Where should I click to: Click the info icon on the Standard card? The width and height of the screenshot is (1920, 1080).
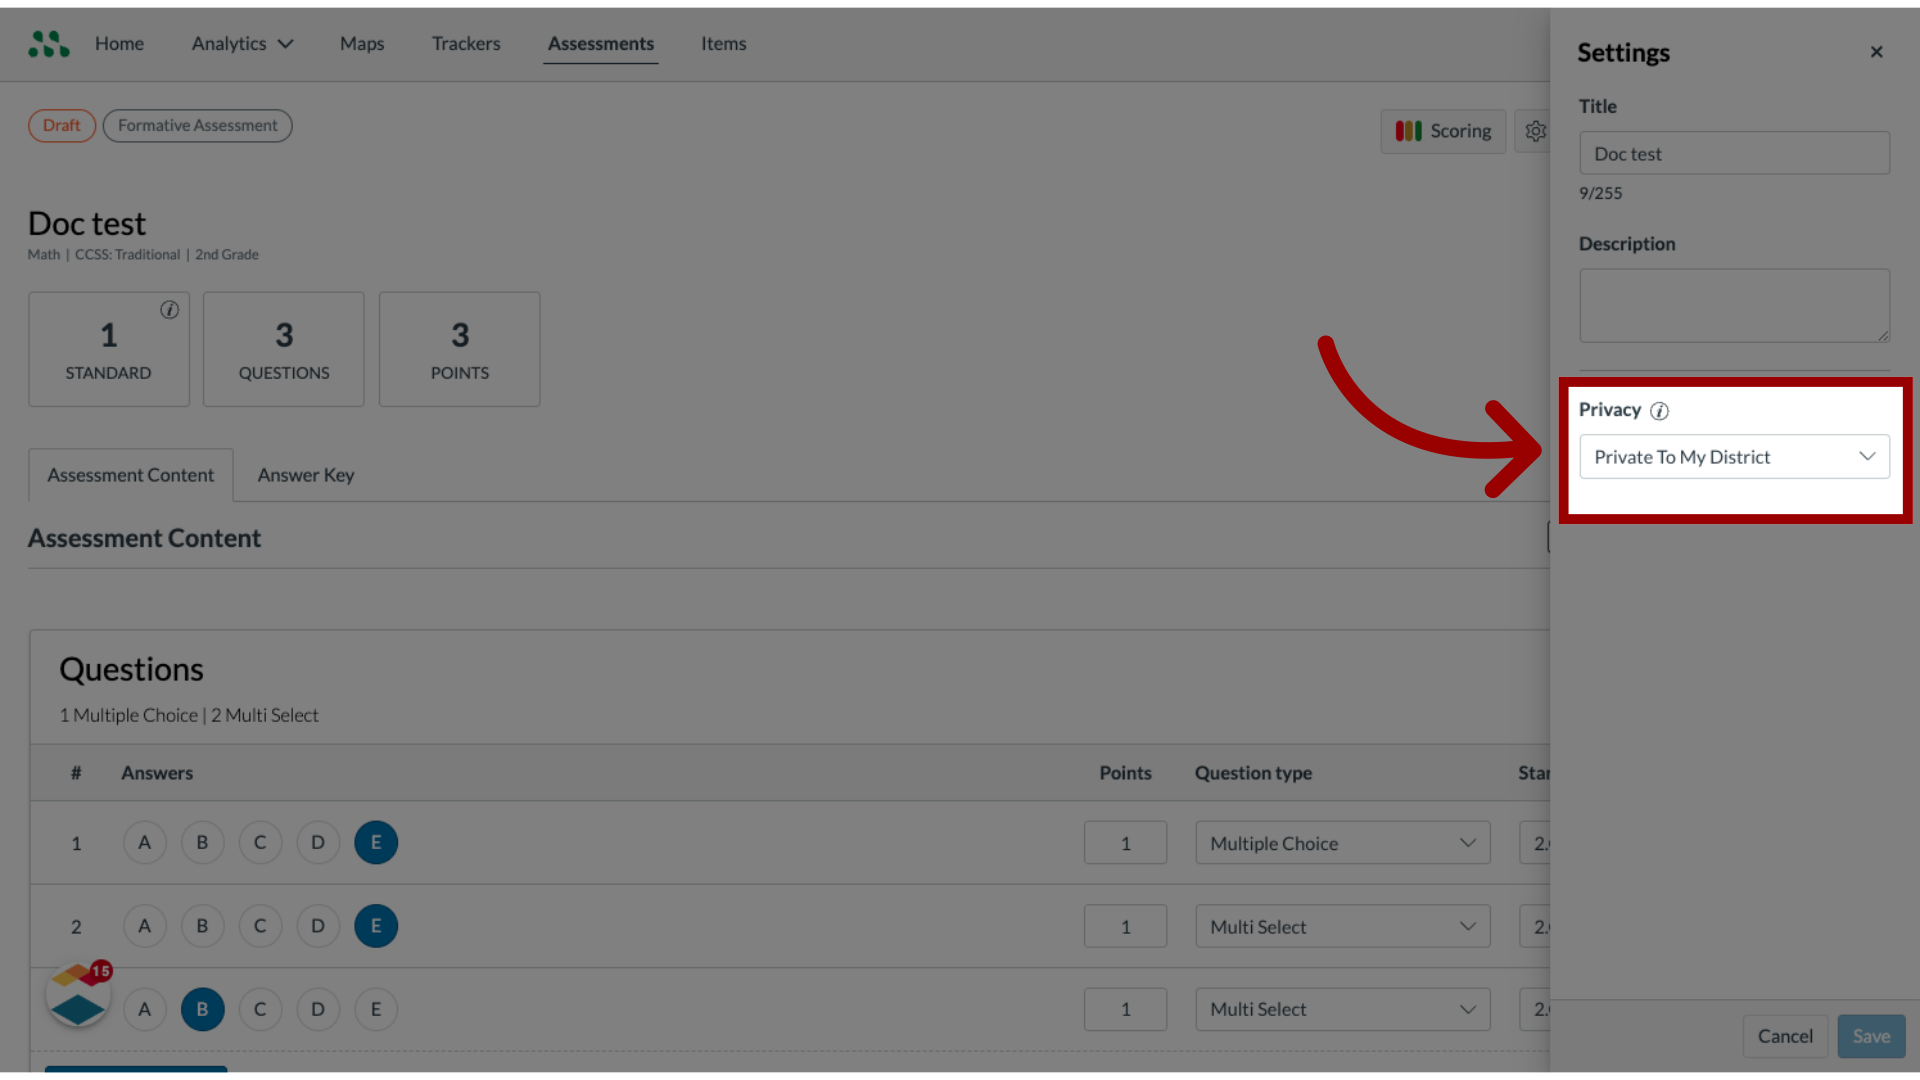[170, 310]
